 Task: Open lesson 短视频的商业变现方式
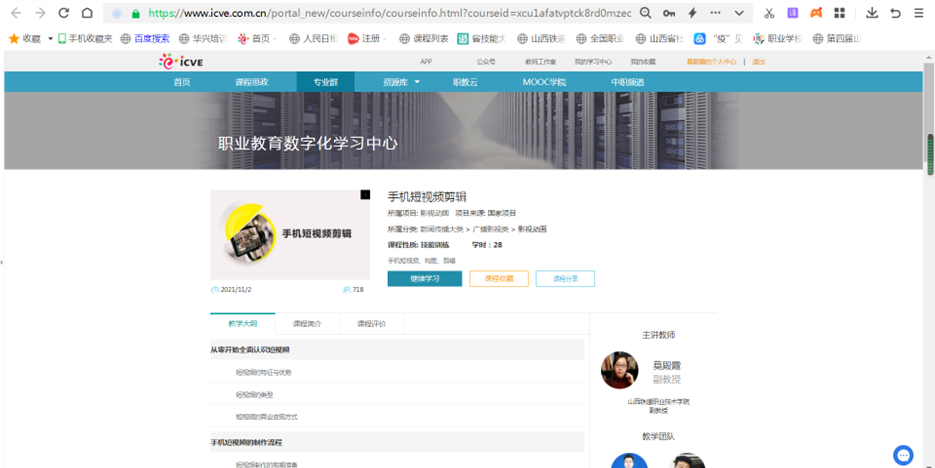click(x=267, y=417)
